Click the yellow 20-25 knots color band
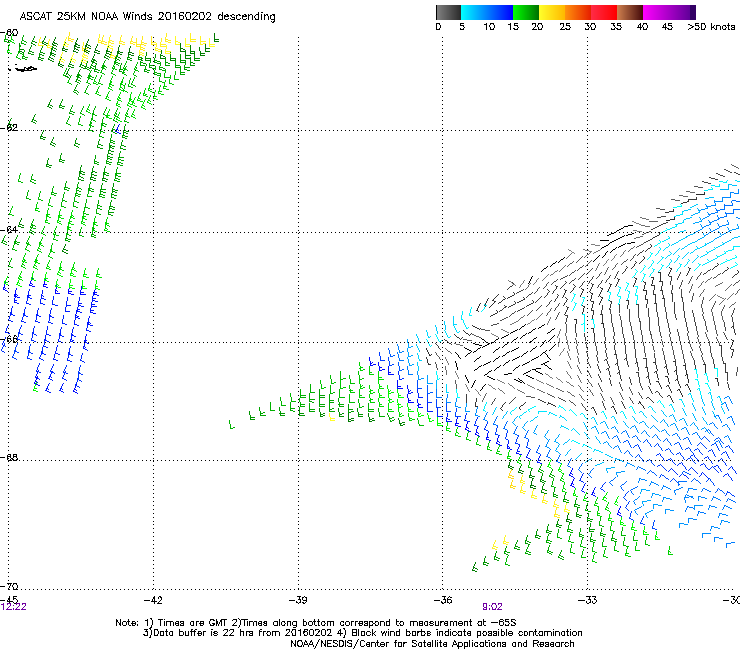The width and height of the screenshot is (740, 650). (x=551, y=12)
